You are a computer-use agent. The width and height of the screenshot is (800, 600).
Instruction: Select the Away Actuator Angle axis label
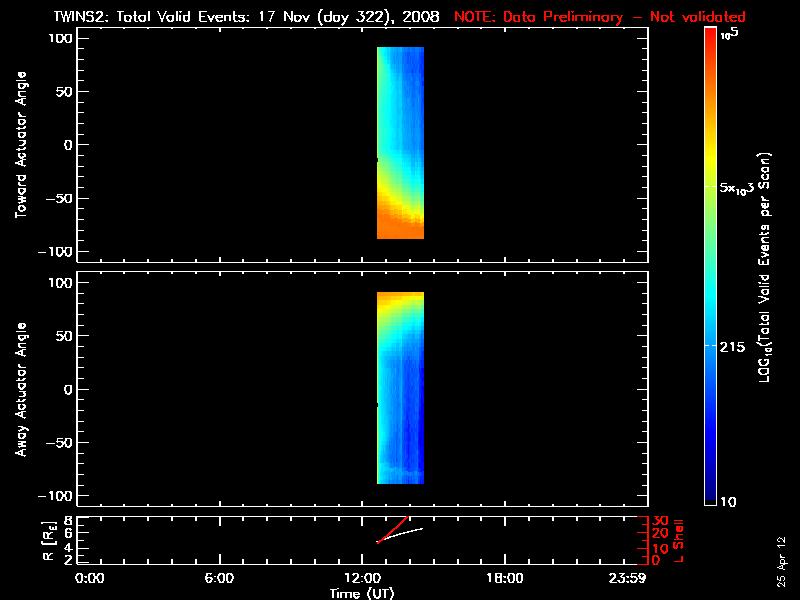(x=20, y=389)
